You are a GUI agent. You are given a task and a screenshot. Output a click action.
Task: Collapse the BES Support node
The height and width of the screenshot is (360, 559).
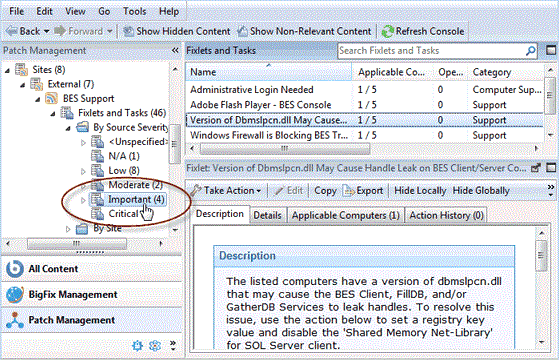pyautogui.click(x=37, y=99)
